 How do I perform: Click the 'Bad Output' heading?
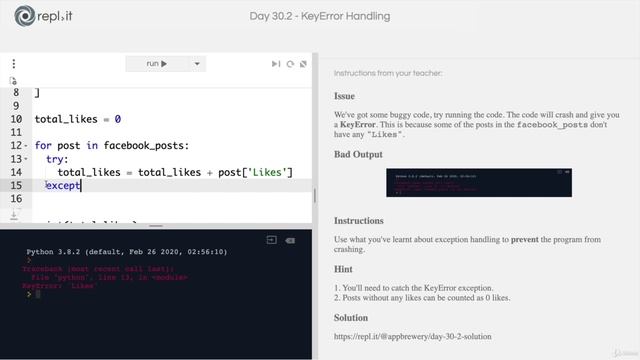(358, 155)
